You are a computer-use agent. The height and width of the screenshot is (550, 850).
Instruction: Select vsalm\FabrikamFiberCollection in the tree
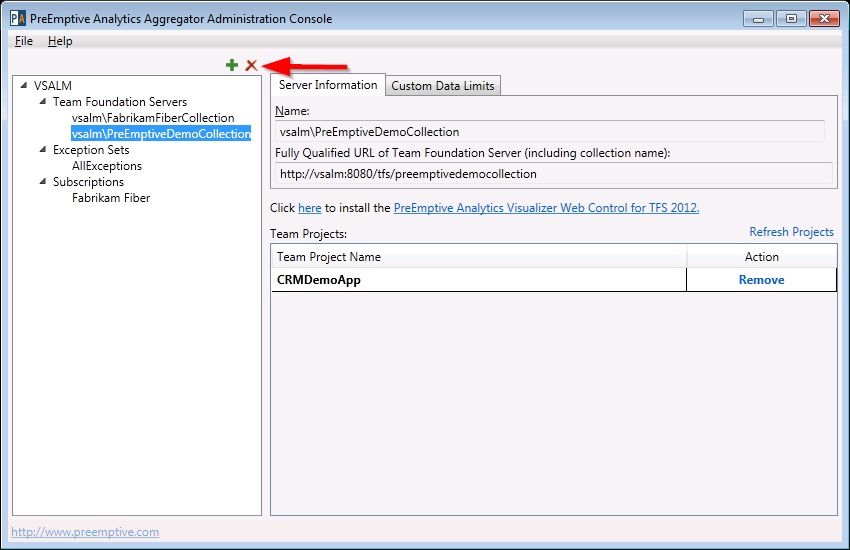(x=153, y=118)
